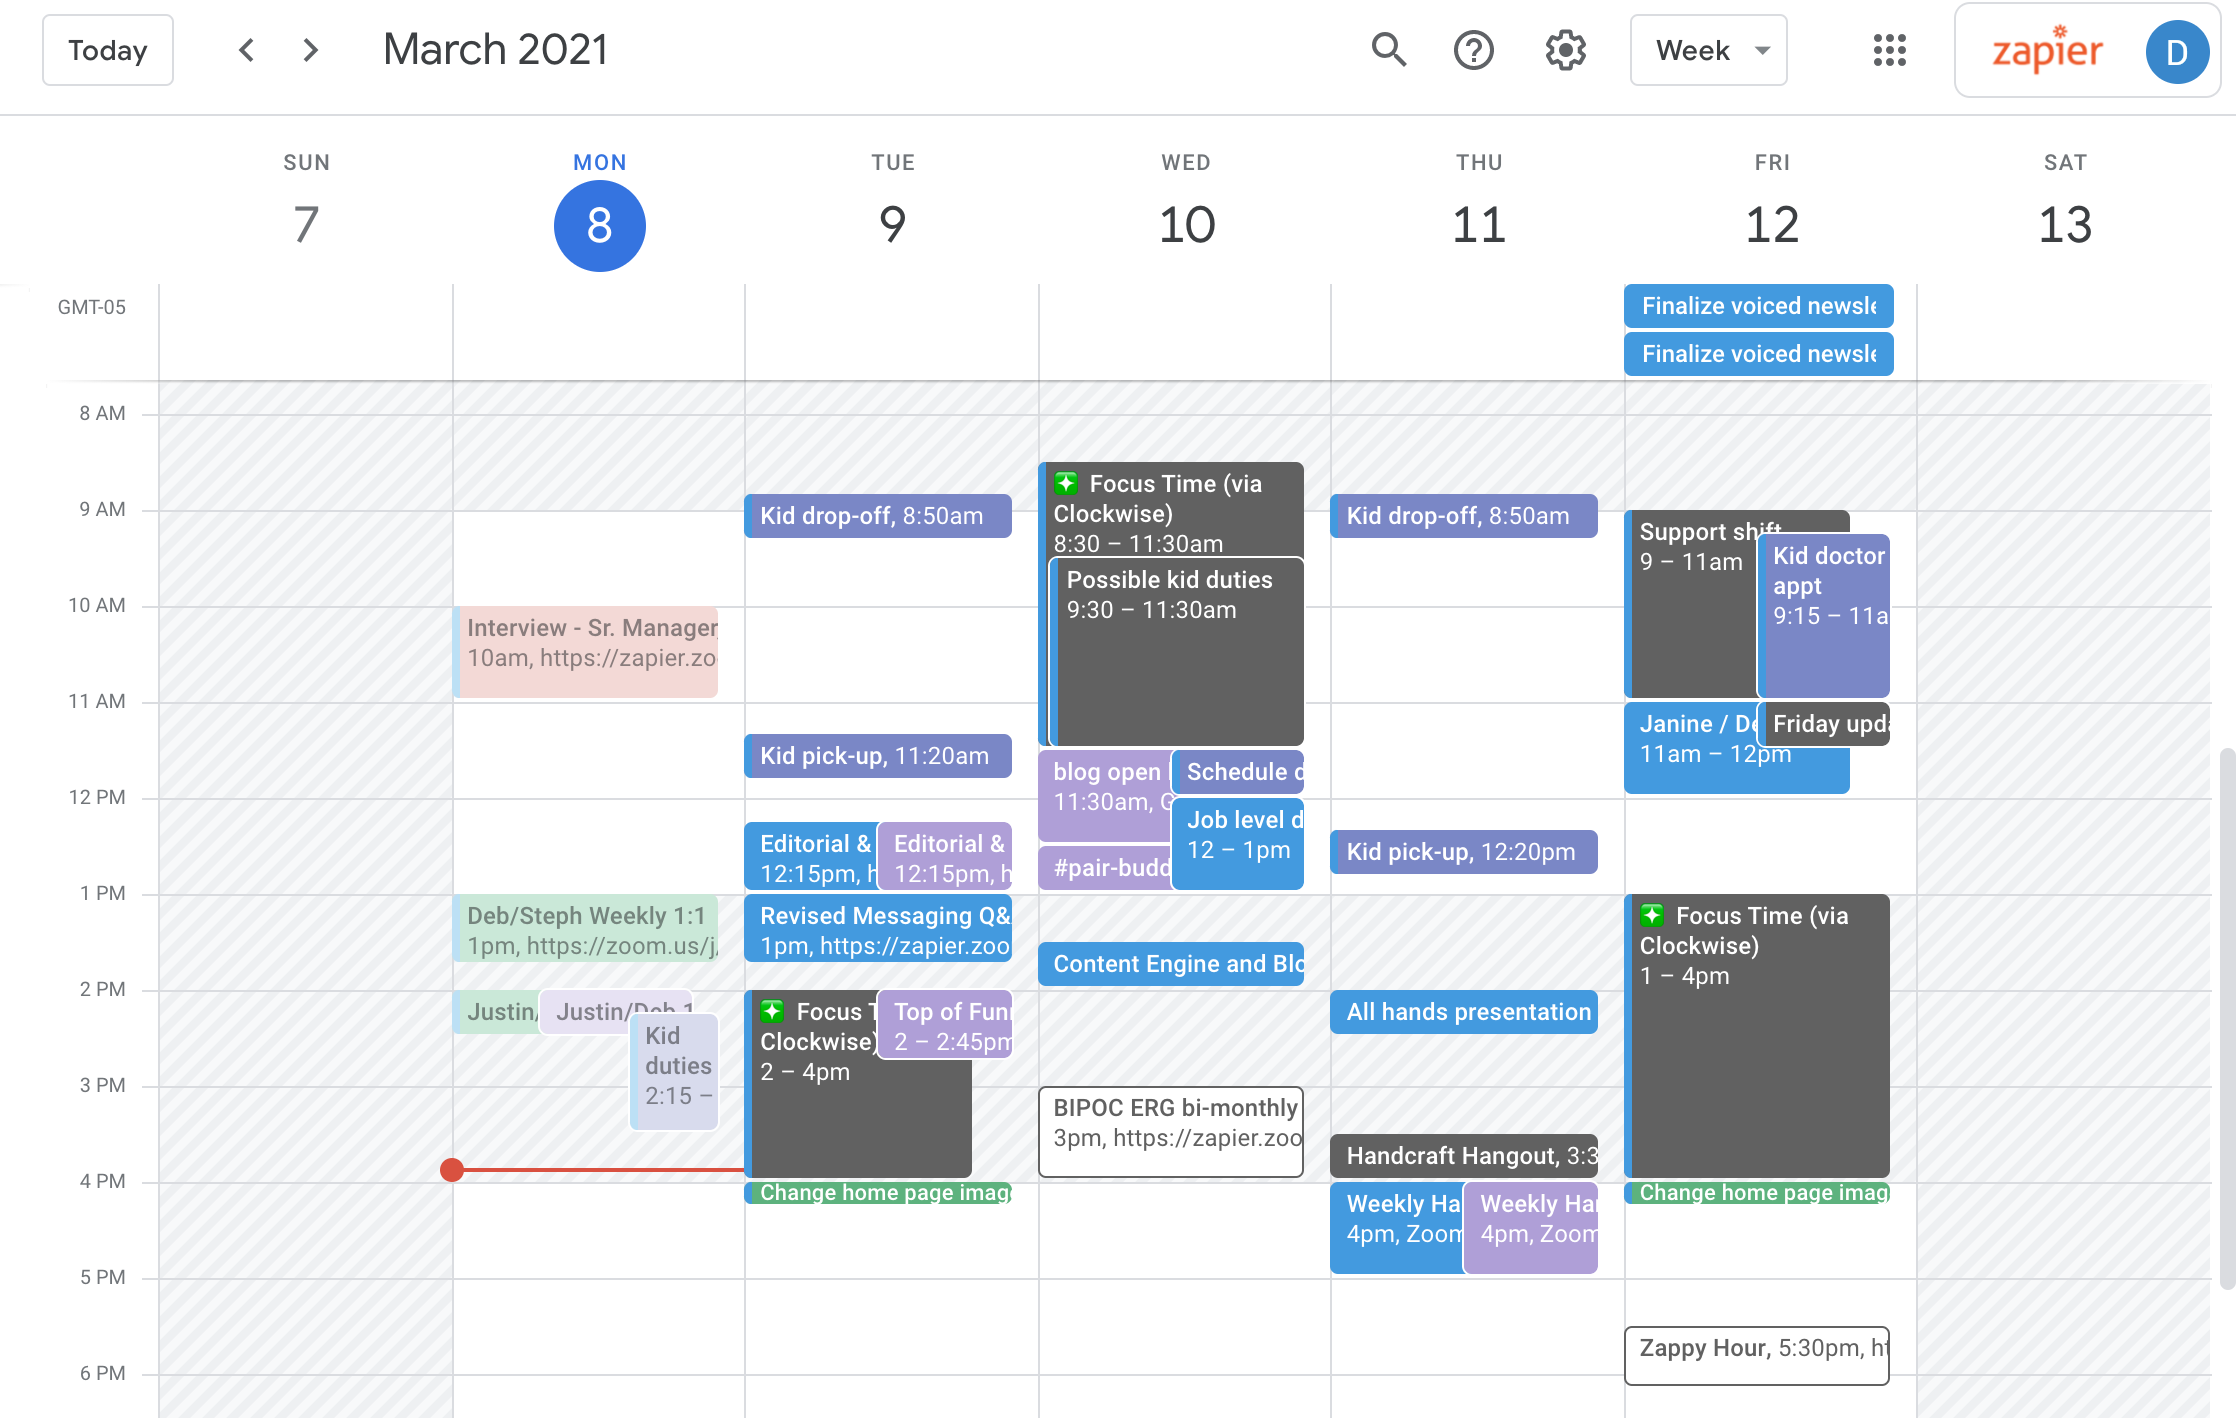2236x1418 pixels.
Task: Click the search magnifier icon
Action: click(1389, 49)
